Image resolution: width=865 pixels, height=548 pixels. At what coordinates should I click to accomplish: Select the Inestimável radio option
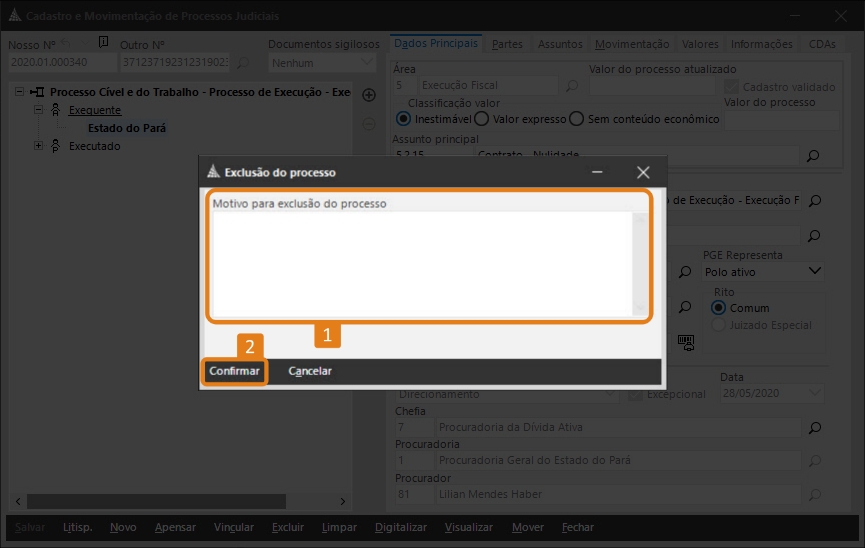[403, 119]
